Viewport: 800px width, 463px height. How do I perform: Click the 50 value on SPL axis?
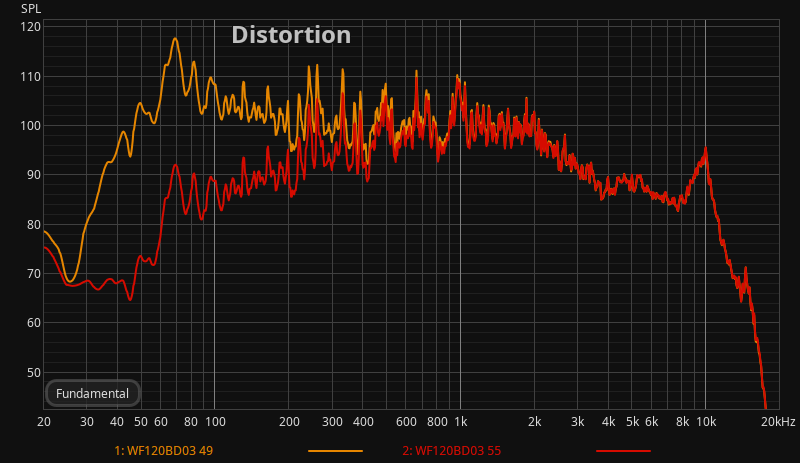point(33,373)
